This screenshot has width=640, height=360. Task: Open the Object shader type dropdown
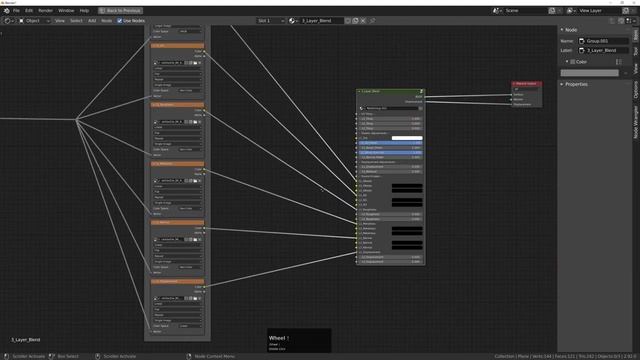(35, 20)
